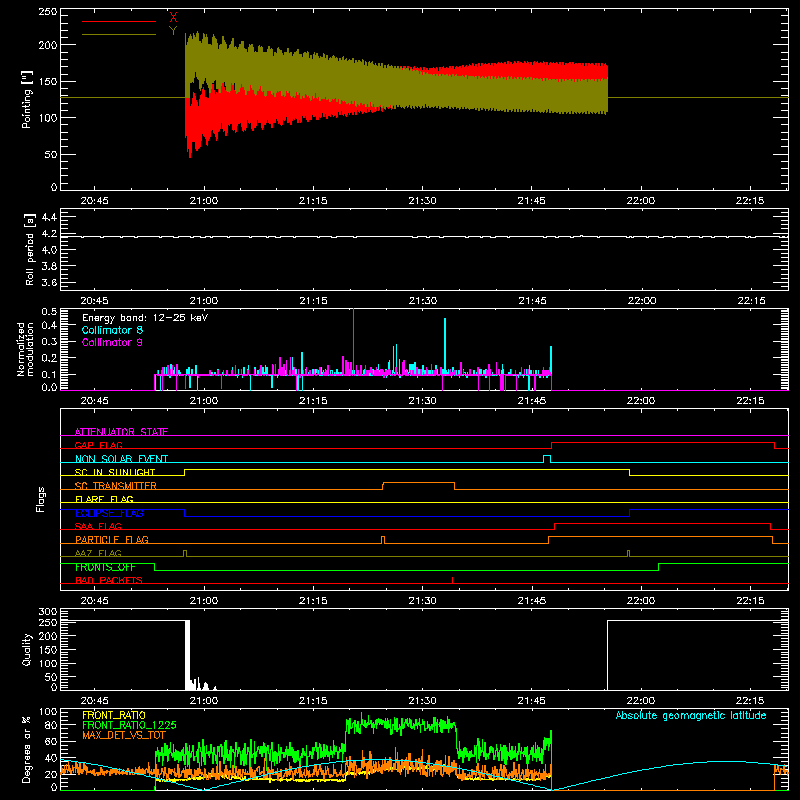Click the FLARE_FLAG label
The height and width of the screenshot is (800, 800).
point(104,499)
